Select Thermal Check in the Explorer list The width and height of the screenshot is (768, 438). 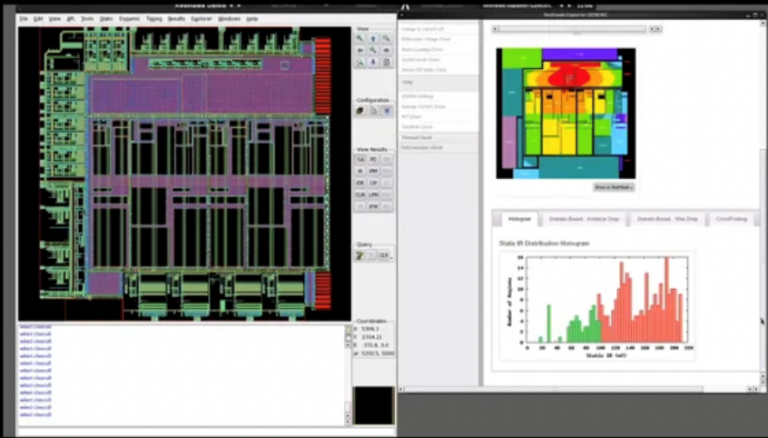tap(417, 138)
